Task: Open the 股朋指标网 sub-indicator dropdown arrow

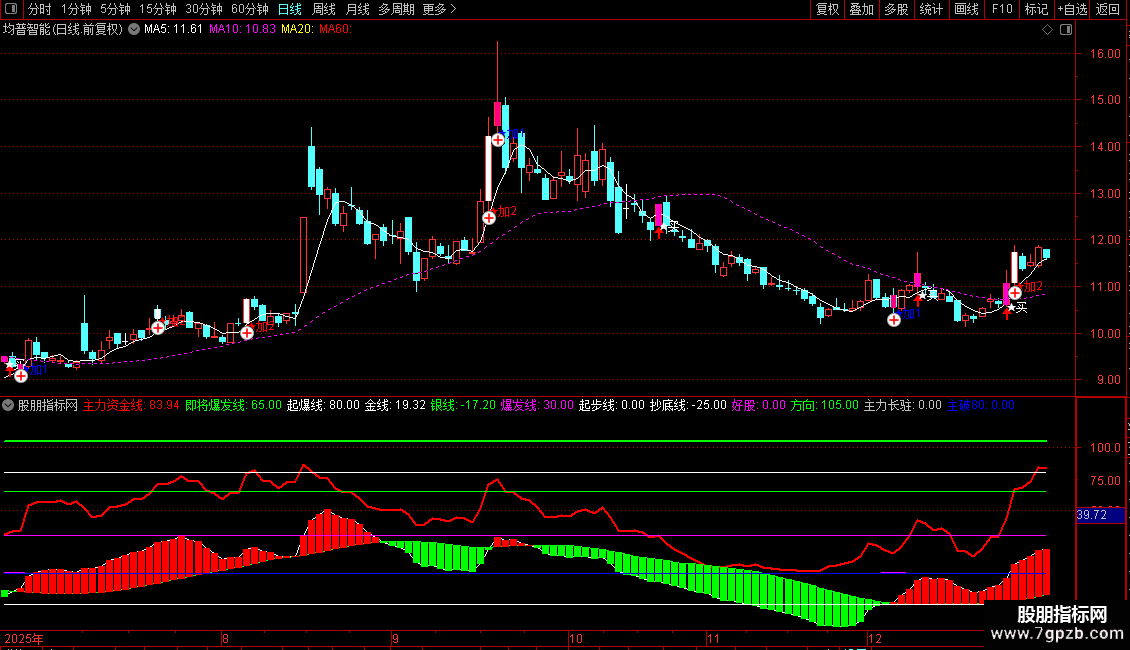Action: point(9,405)
